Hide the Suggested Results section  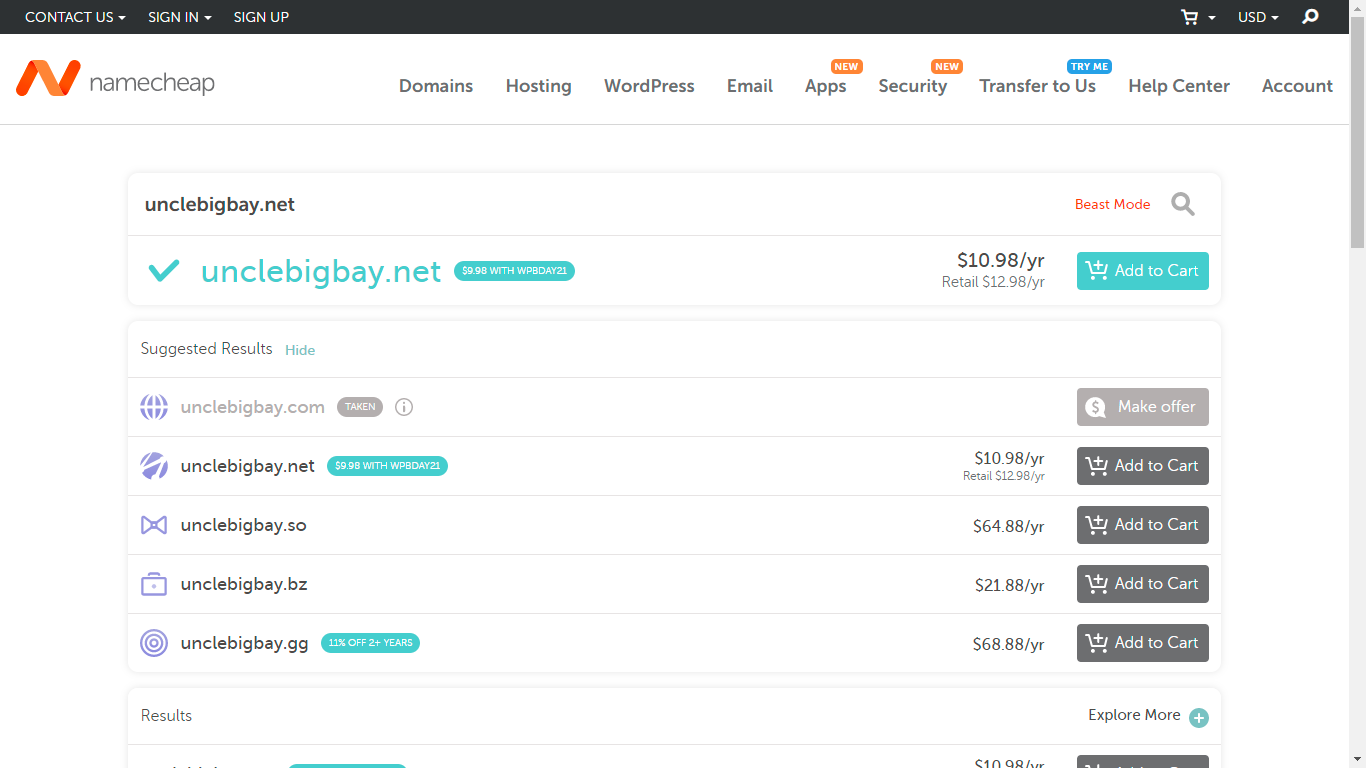pos(300,350)
